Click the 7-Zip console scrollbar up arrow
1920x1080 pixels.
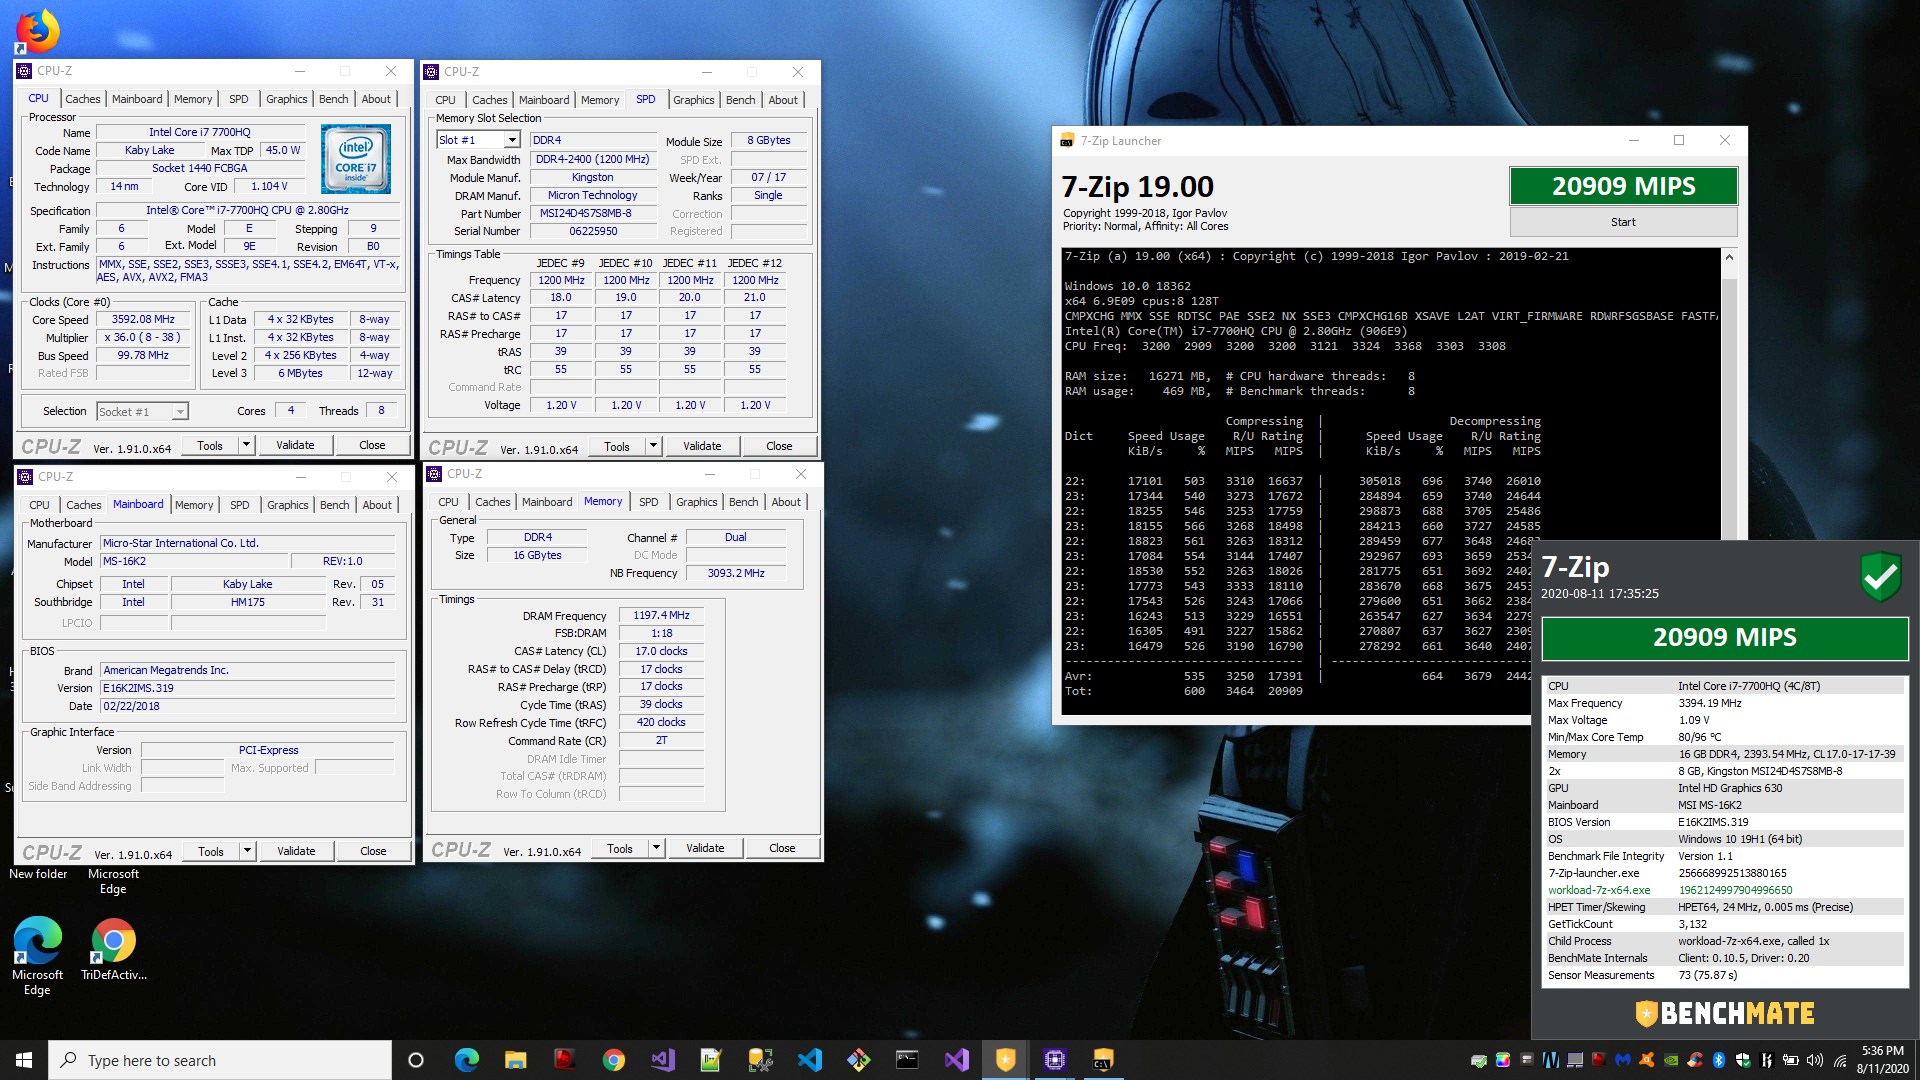point(1730,258)
